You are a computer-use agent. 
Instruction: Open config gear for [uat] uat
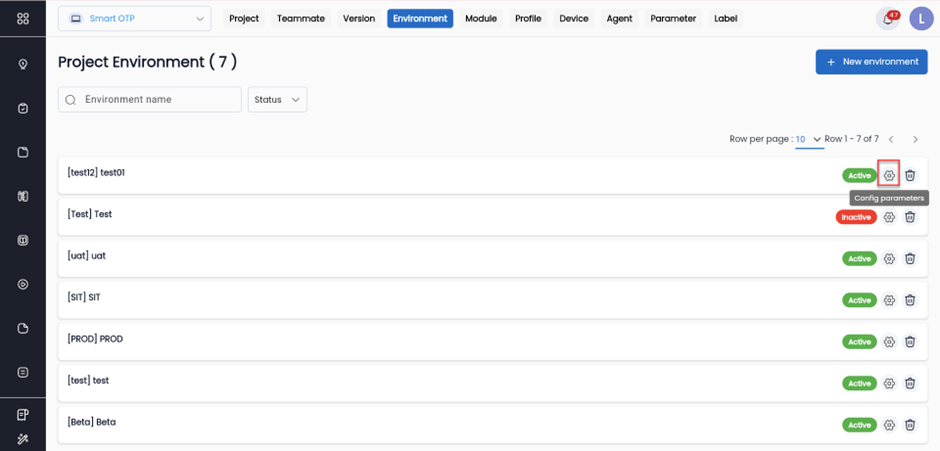[x=889, y=258]
